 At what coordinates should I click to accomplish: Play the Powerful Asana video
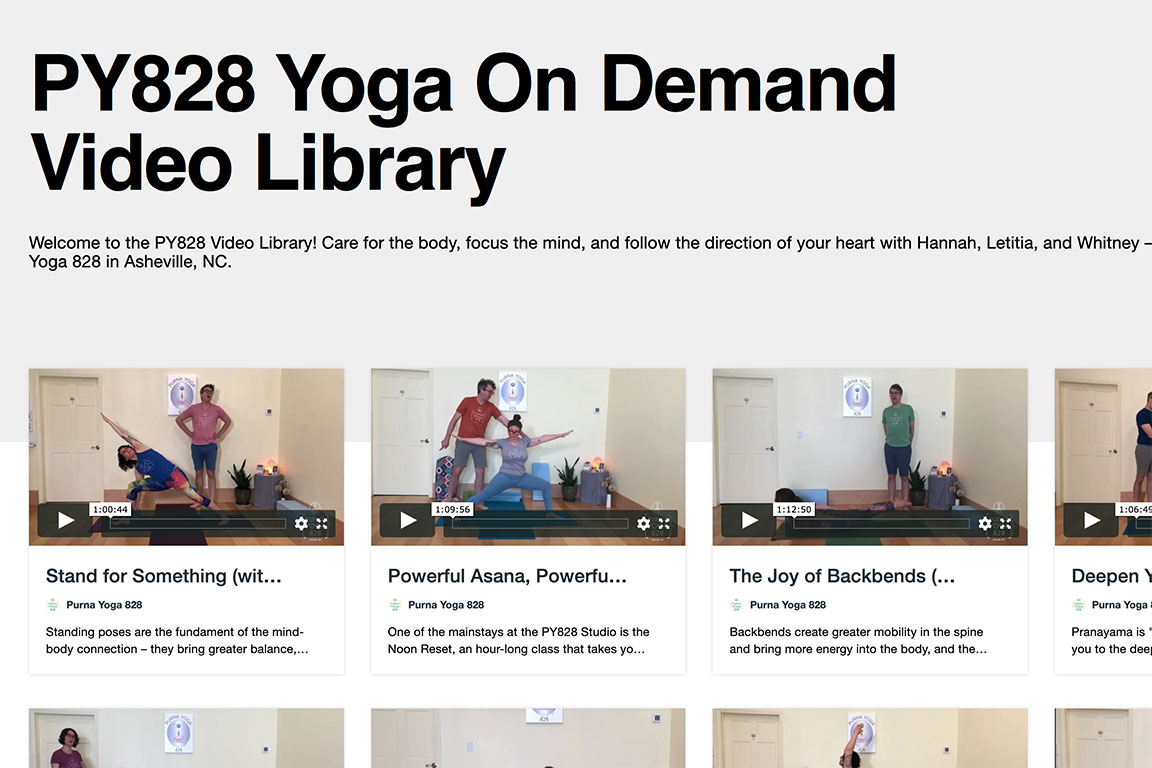[x=408, y=520]
